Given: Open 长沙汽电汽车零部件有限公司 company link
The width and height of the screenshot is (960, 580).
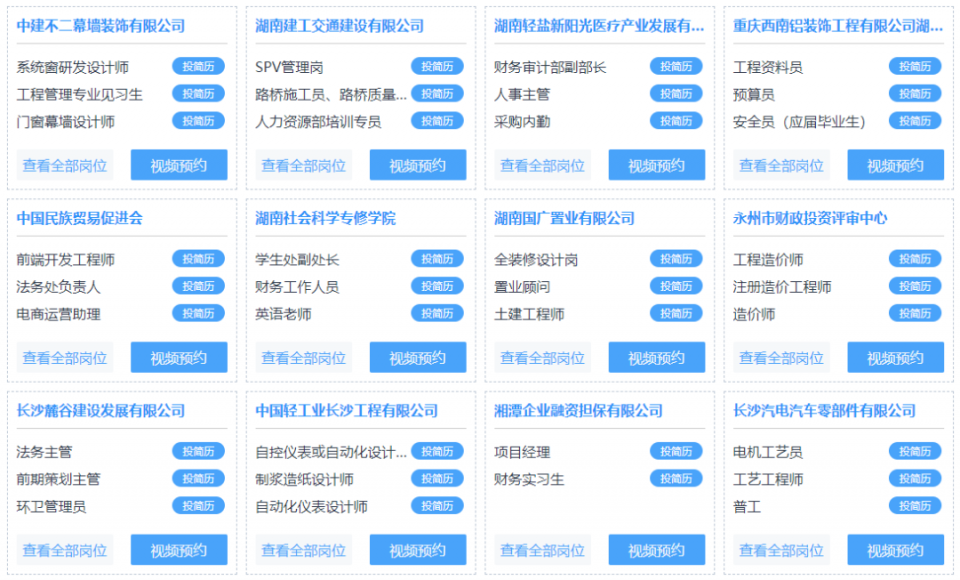Looking at the screenshot, I should (825, 410).
